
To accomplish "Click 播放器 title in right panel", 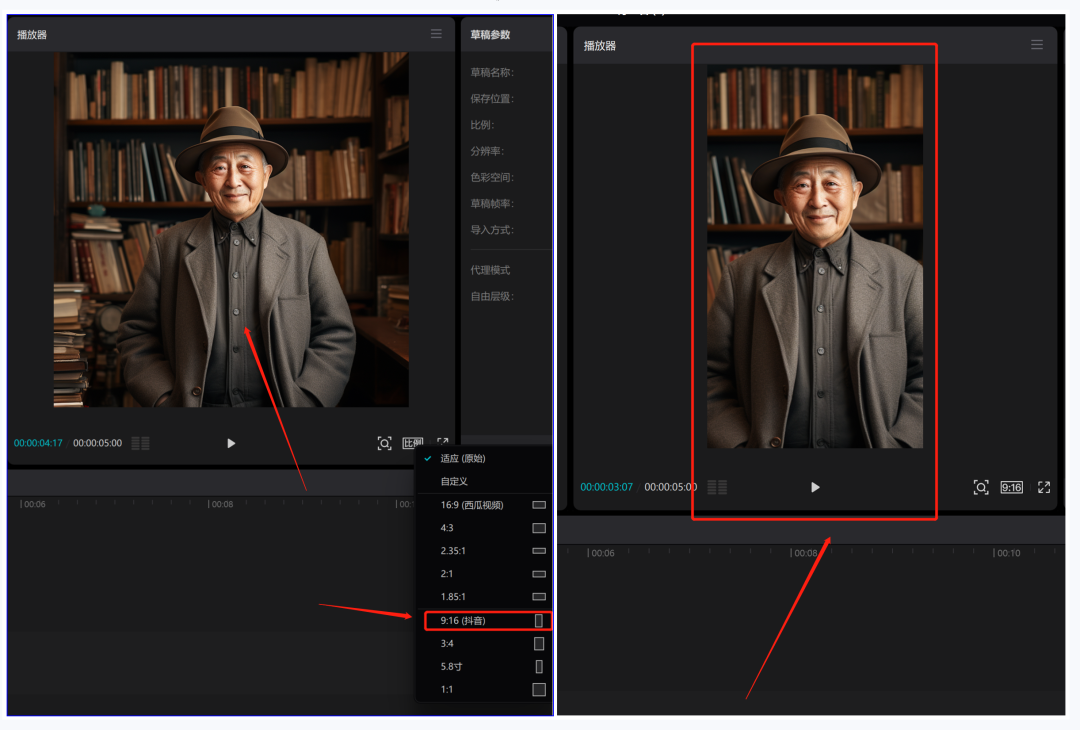I will [600, 46].
